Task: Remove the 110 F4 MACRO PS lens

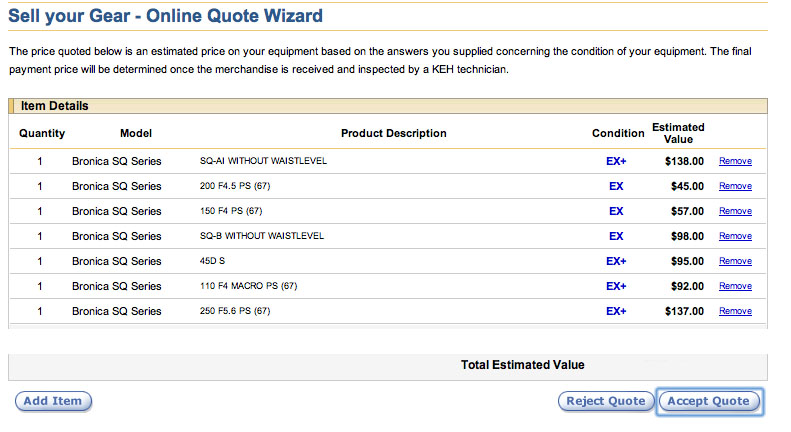Action: click(735, 286)
